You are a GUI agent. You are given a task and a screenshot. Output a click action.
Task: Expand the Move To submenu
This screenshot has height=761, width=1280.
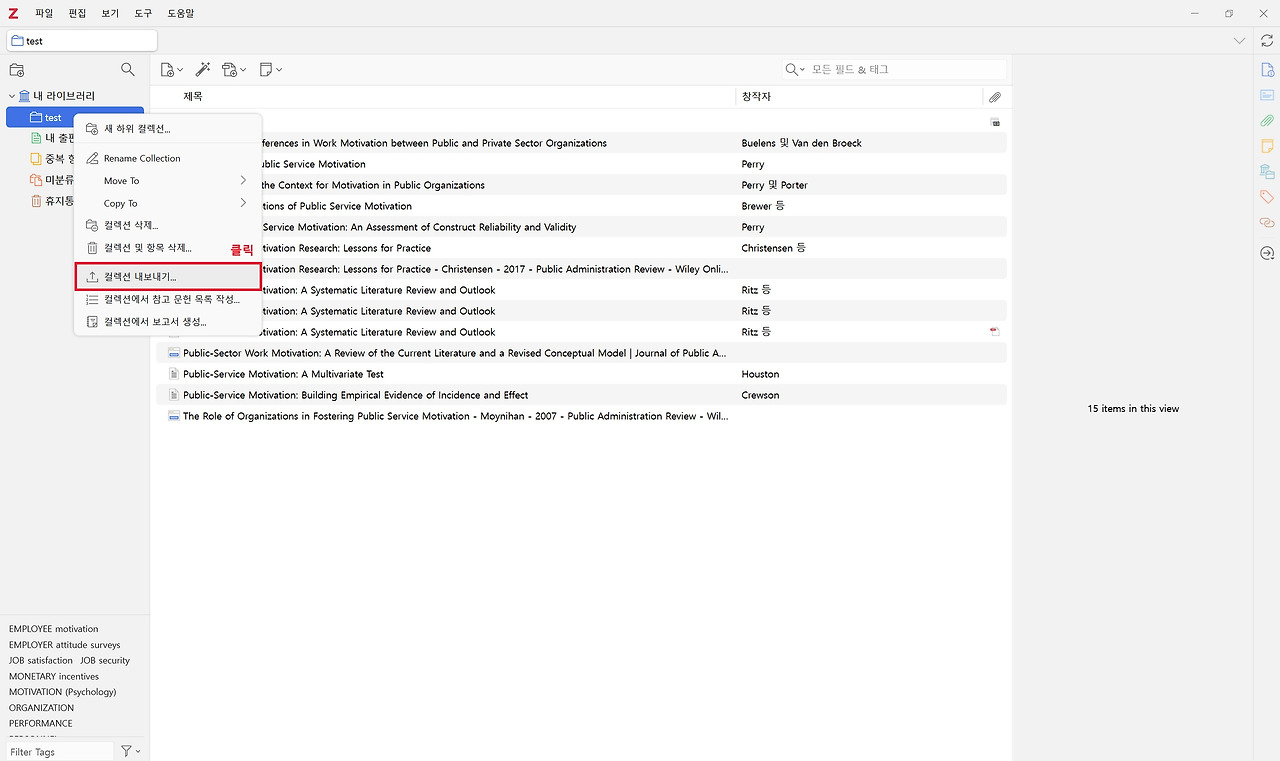(x=168, y=181)
